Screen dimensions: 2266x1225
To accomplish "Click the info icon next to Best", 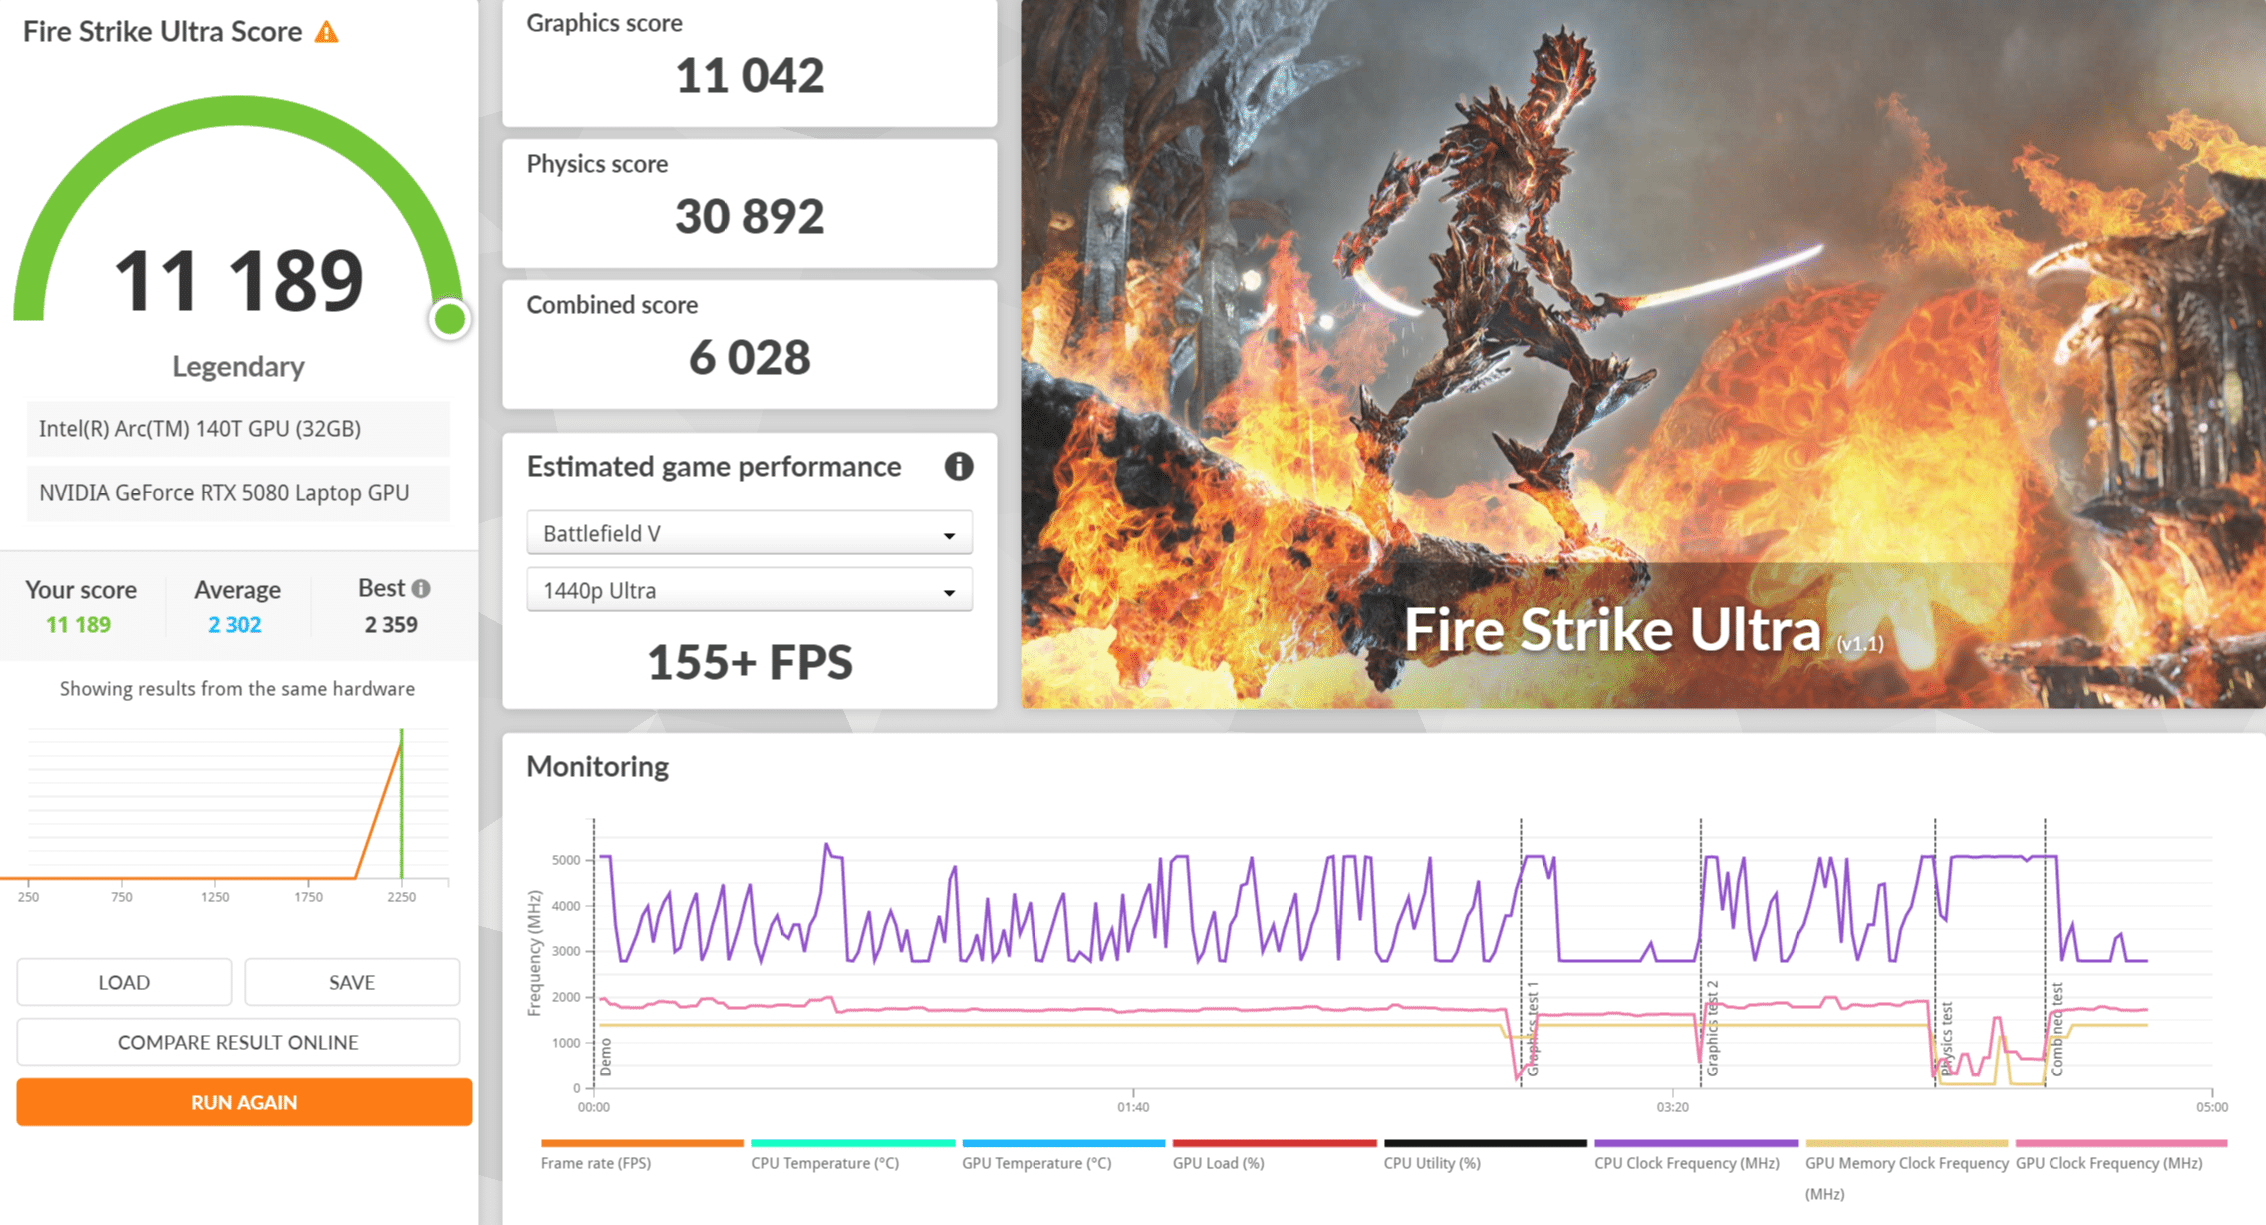I will [422, 589].
